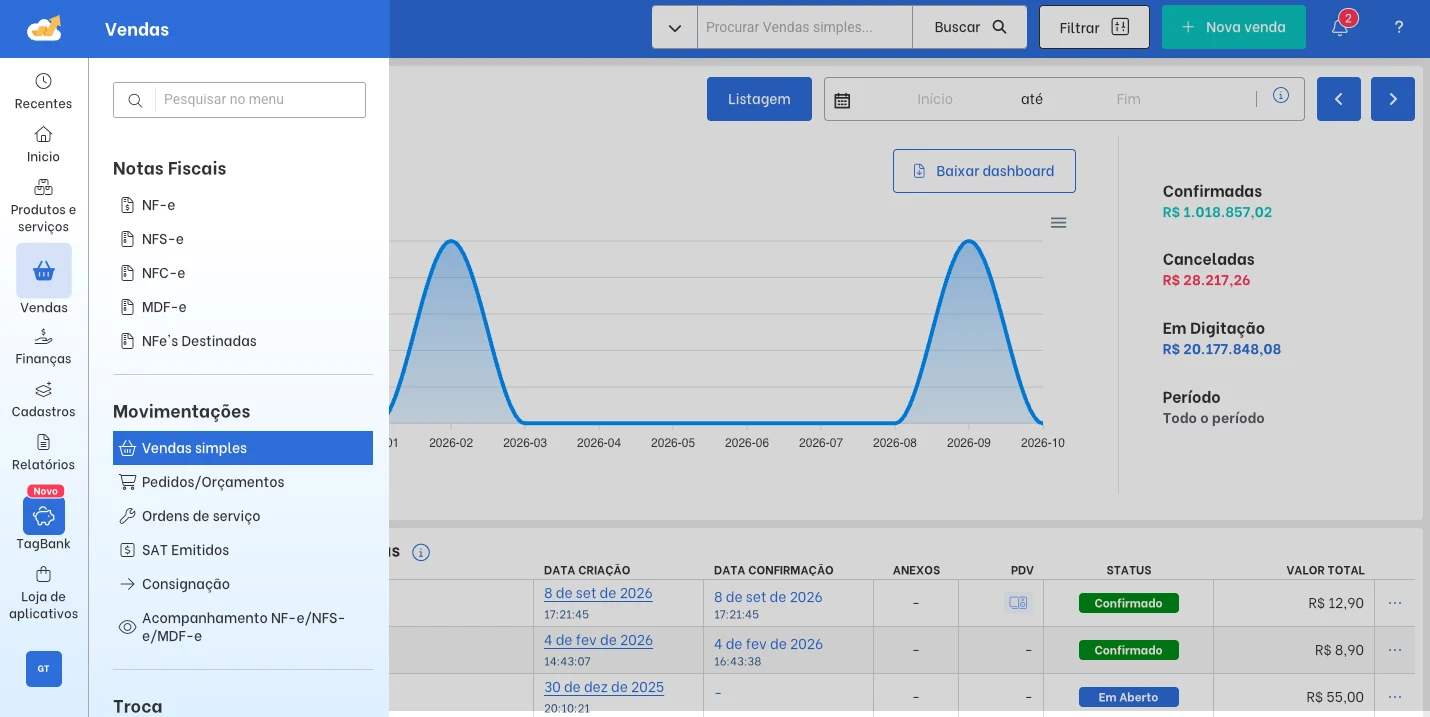This screenshot has width=1430, height=717.
Task: Open Pedidos/Orçamentos menu item
Action: (243, 482)
